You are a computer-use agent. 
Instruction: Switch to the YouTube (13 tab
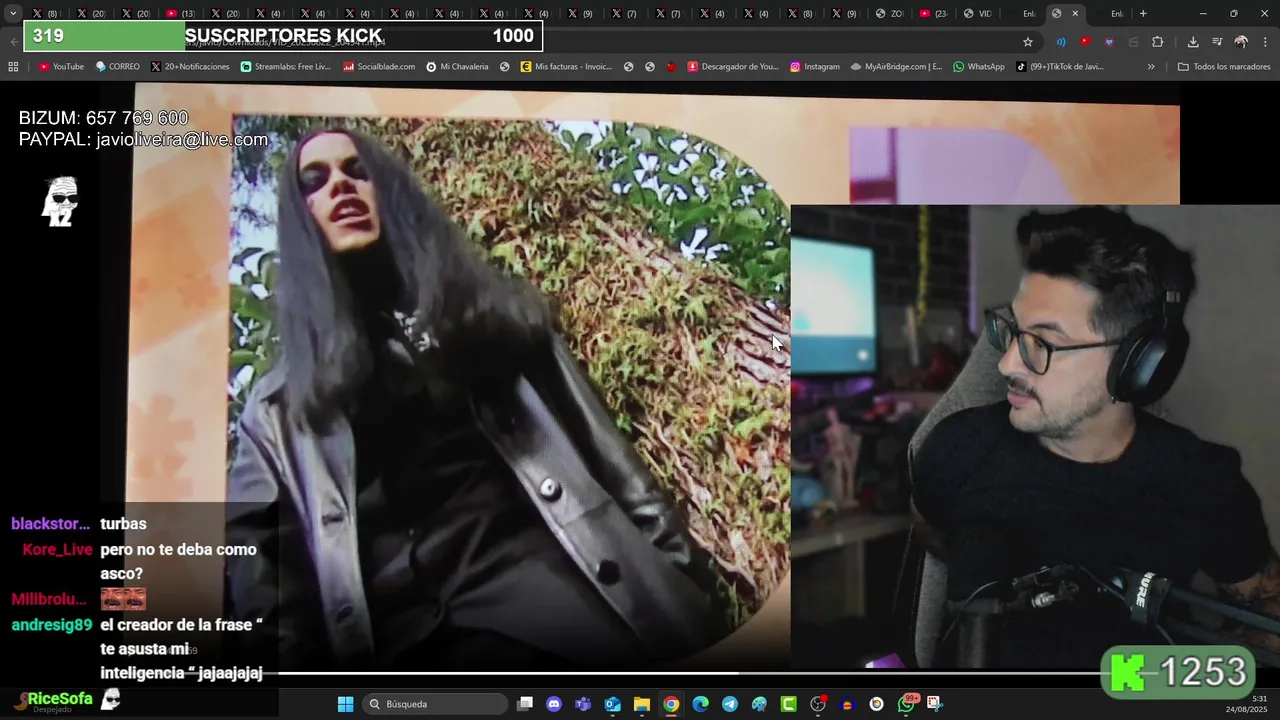tap(180, 14)
